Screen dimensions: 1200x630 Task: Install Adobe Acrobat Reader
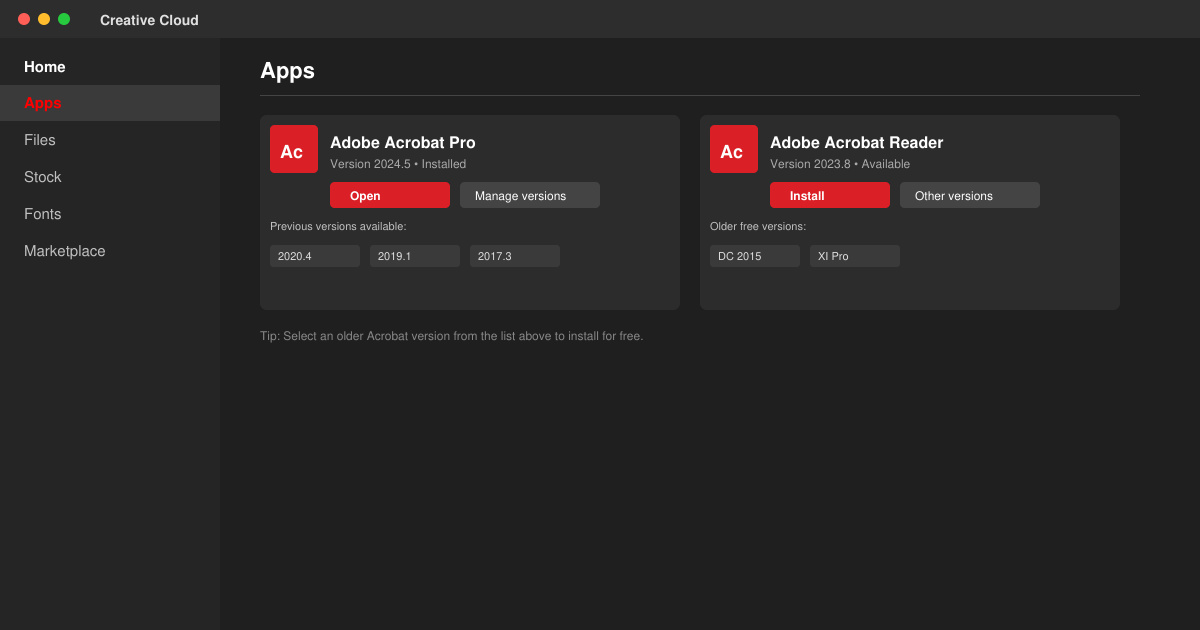[830, 195]
